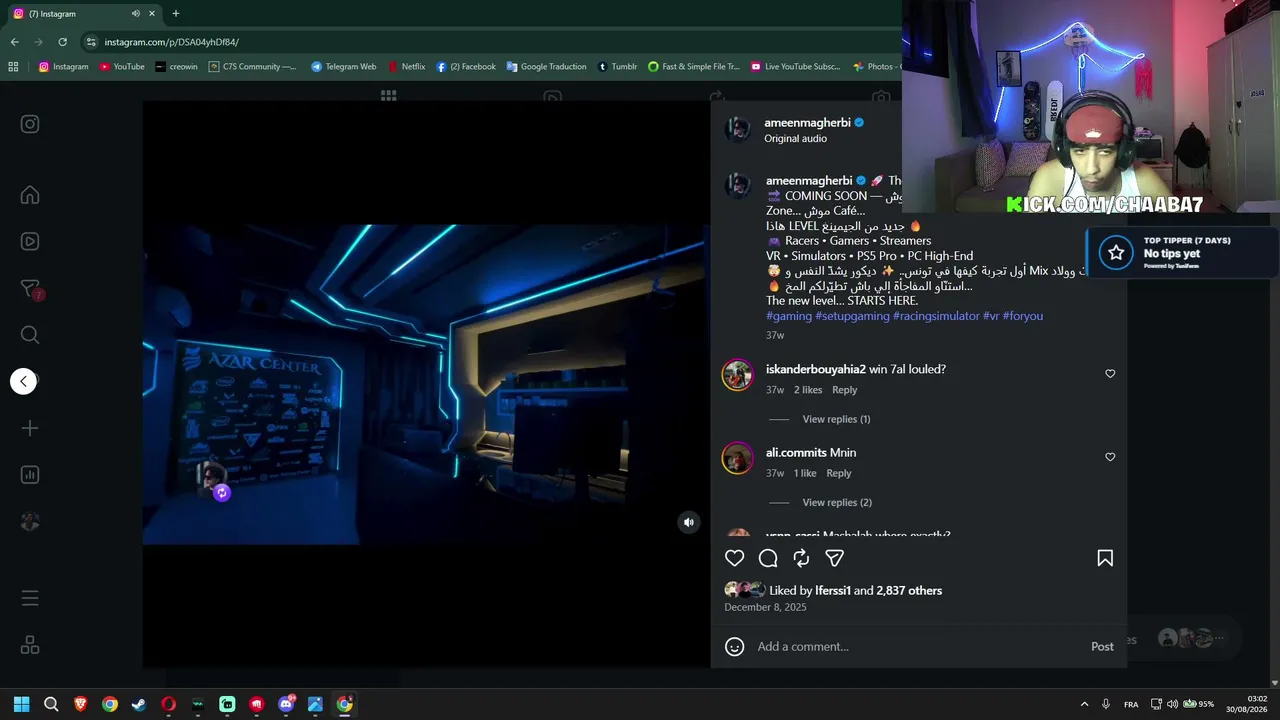Open the Netflix bookmark
Image resolution: width=1280 pixels, height=720 pixels.
pyautogui.click(x=407, y=67)
